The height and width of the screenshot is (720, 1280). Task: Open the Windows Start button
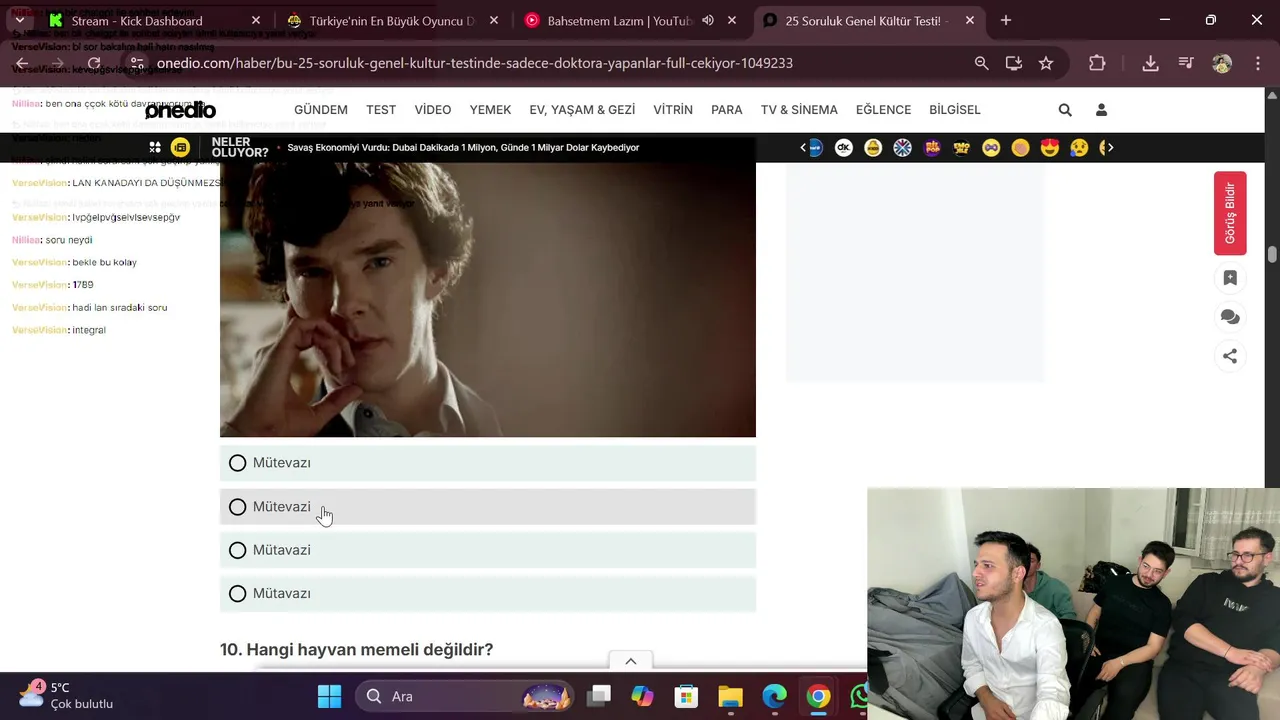point(329,696)
